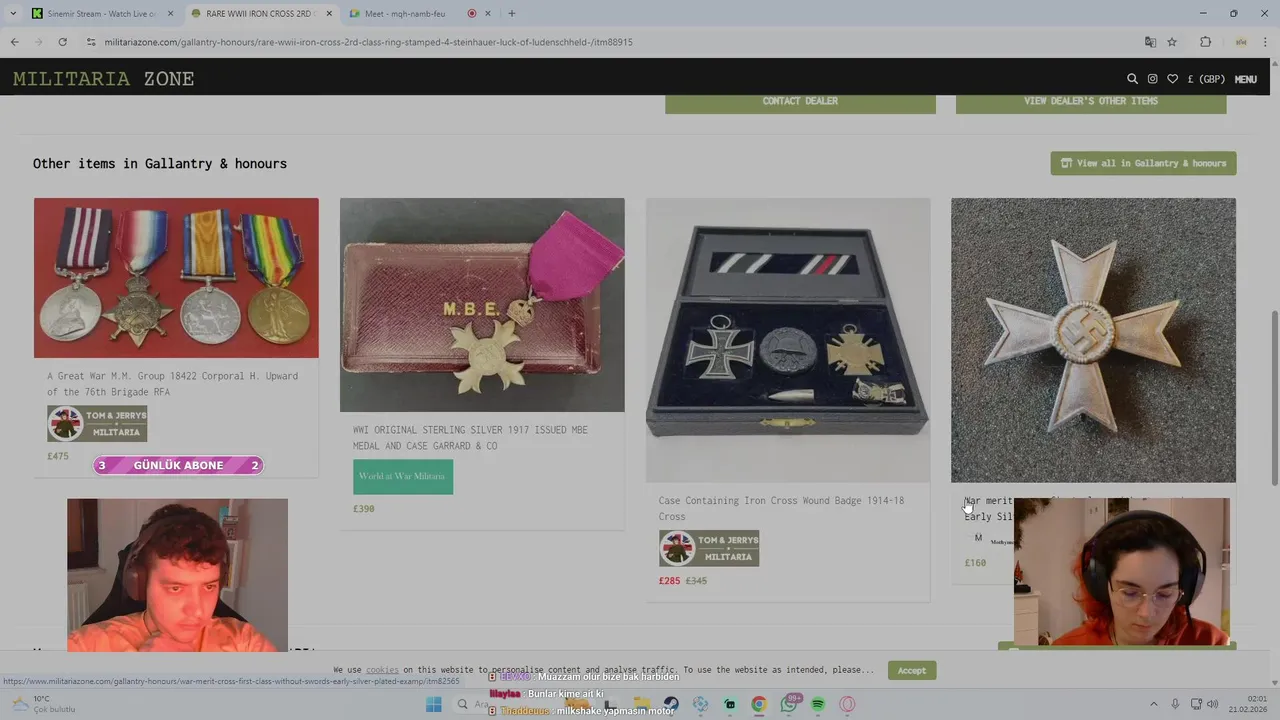The image size is (1280, 720).
Task: Go back to previous page
Action: [14, 42]
